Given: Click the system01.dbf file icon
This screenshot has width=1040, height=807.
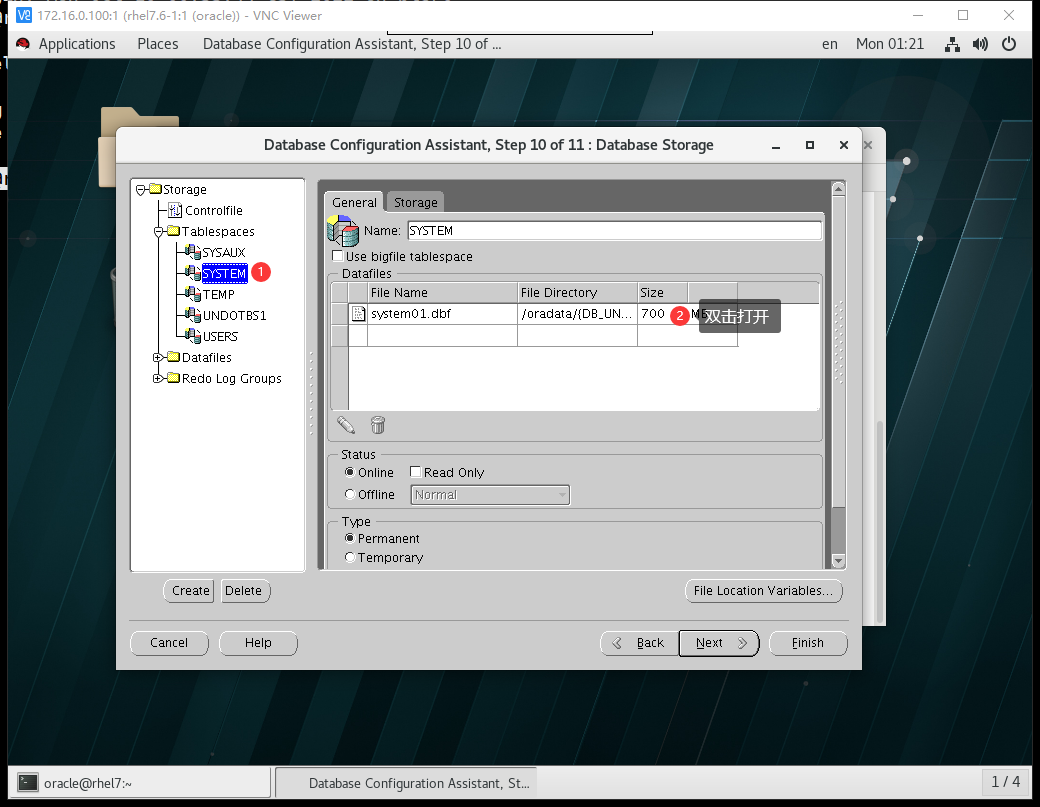Looking at the screenshot, I should point(358,314).
